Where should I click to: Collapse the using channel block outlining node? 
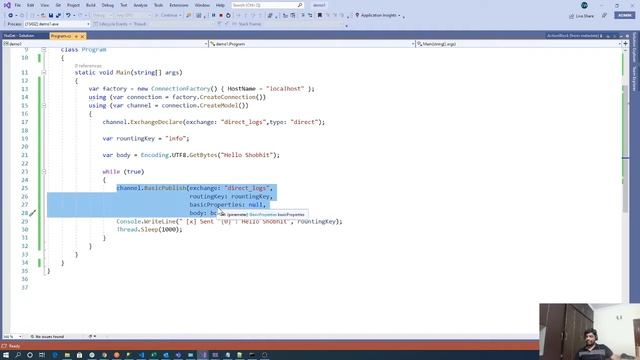(x=44, y=105)
